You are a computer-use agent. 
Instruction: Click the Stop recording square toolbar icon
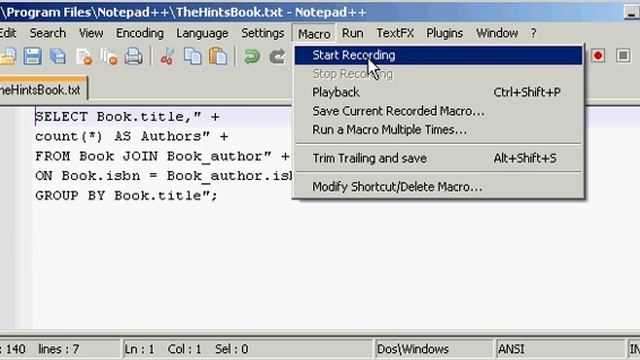[623, 56]
